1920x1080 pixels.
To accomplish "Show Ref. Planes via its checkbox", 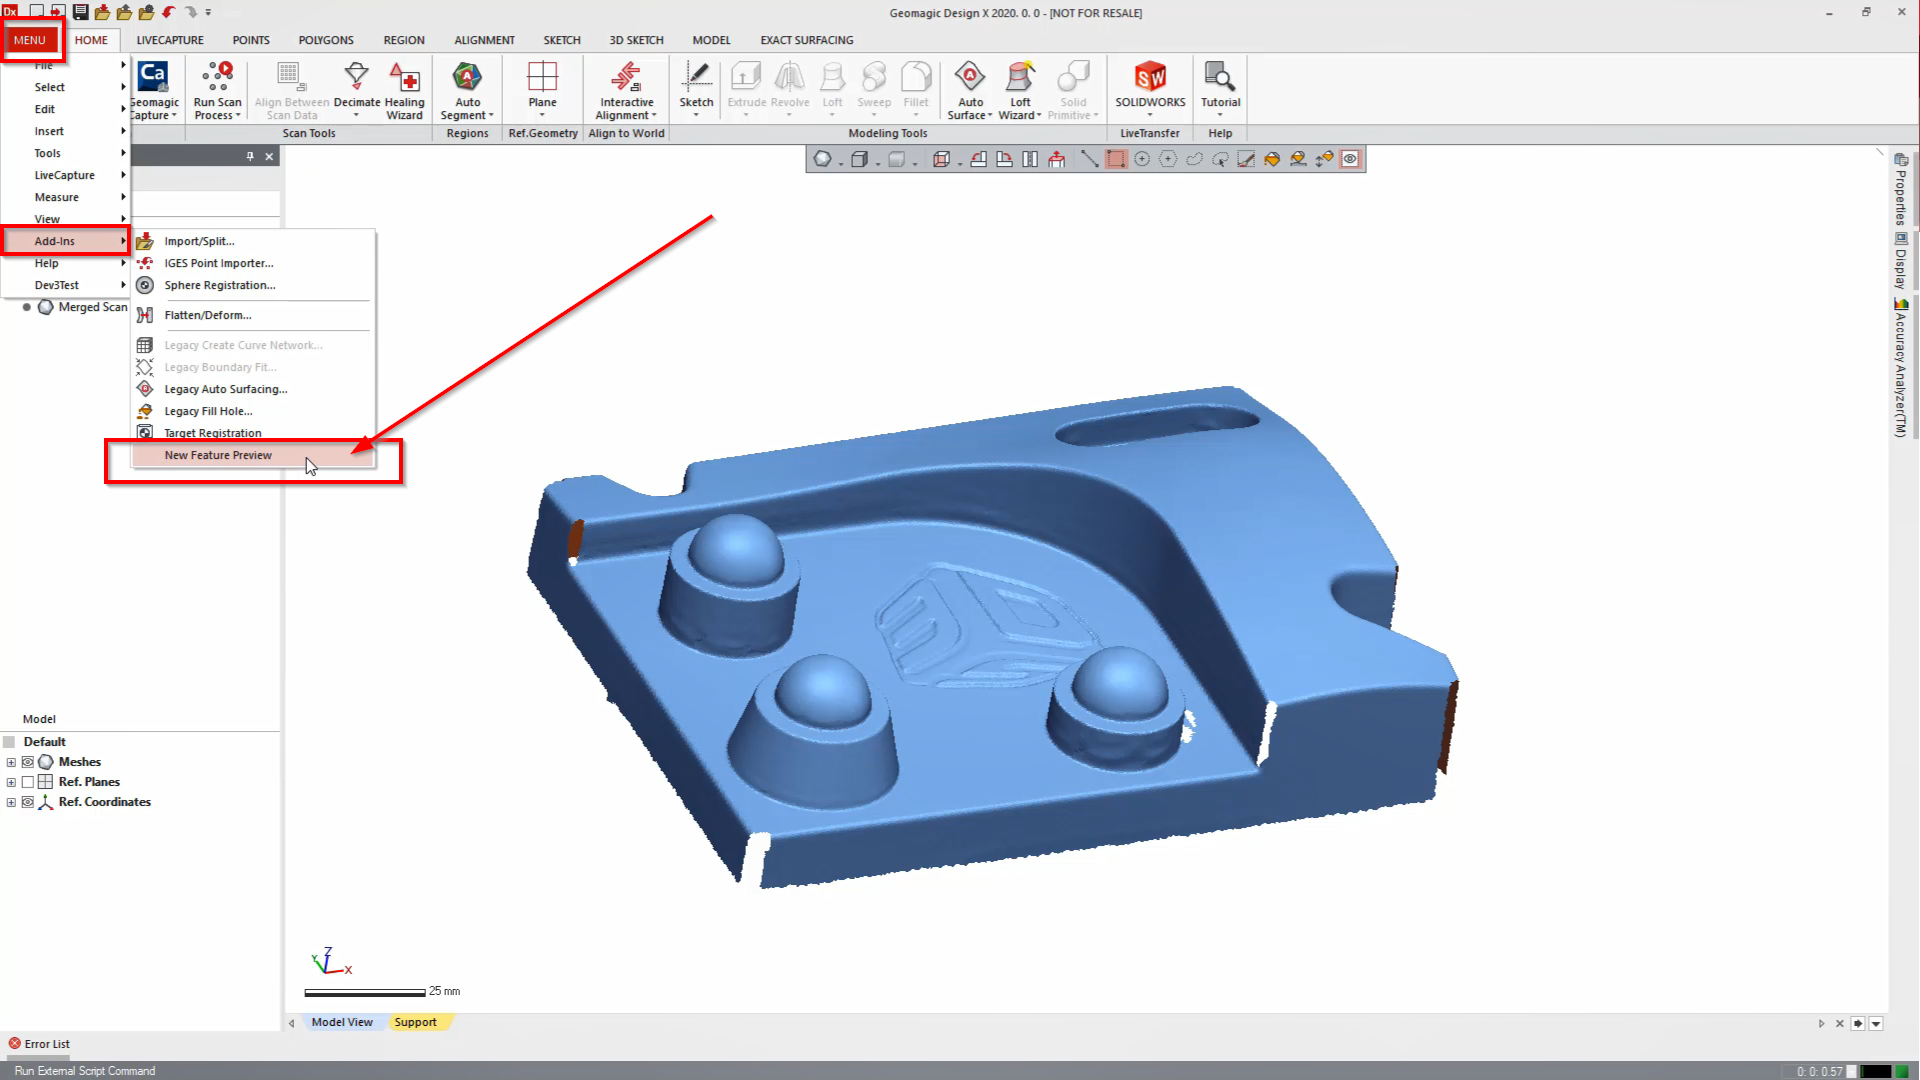I will (x=28, y=782).
